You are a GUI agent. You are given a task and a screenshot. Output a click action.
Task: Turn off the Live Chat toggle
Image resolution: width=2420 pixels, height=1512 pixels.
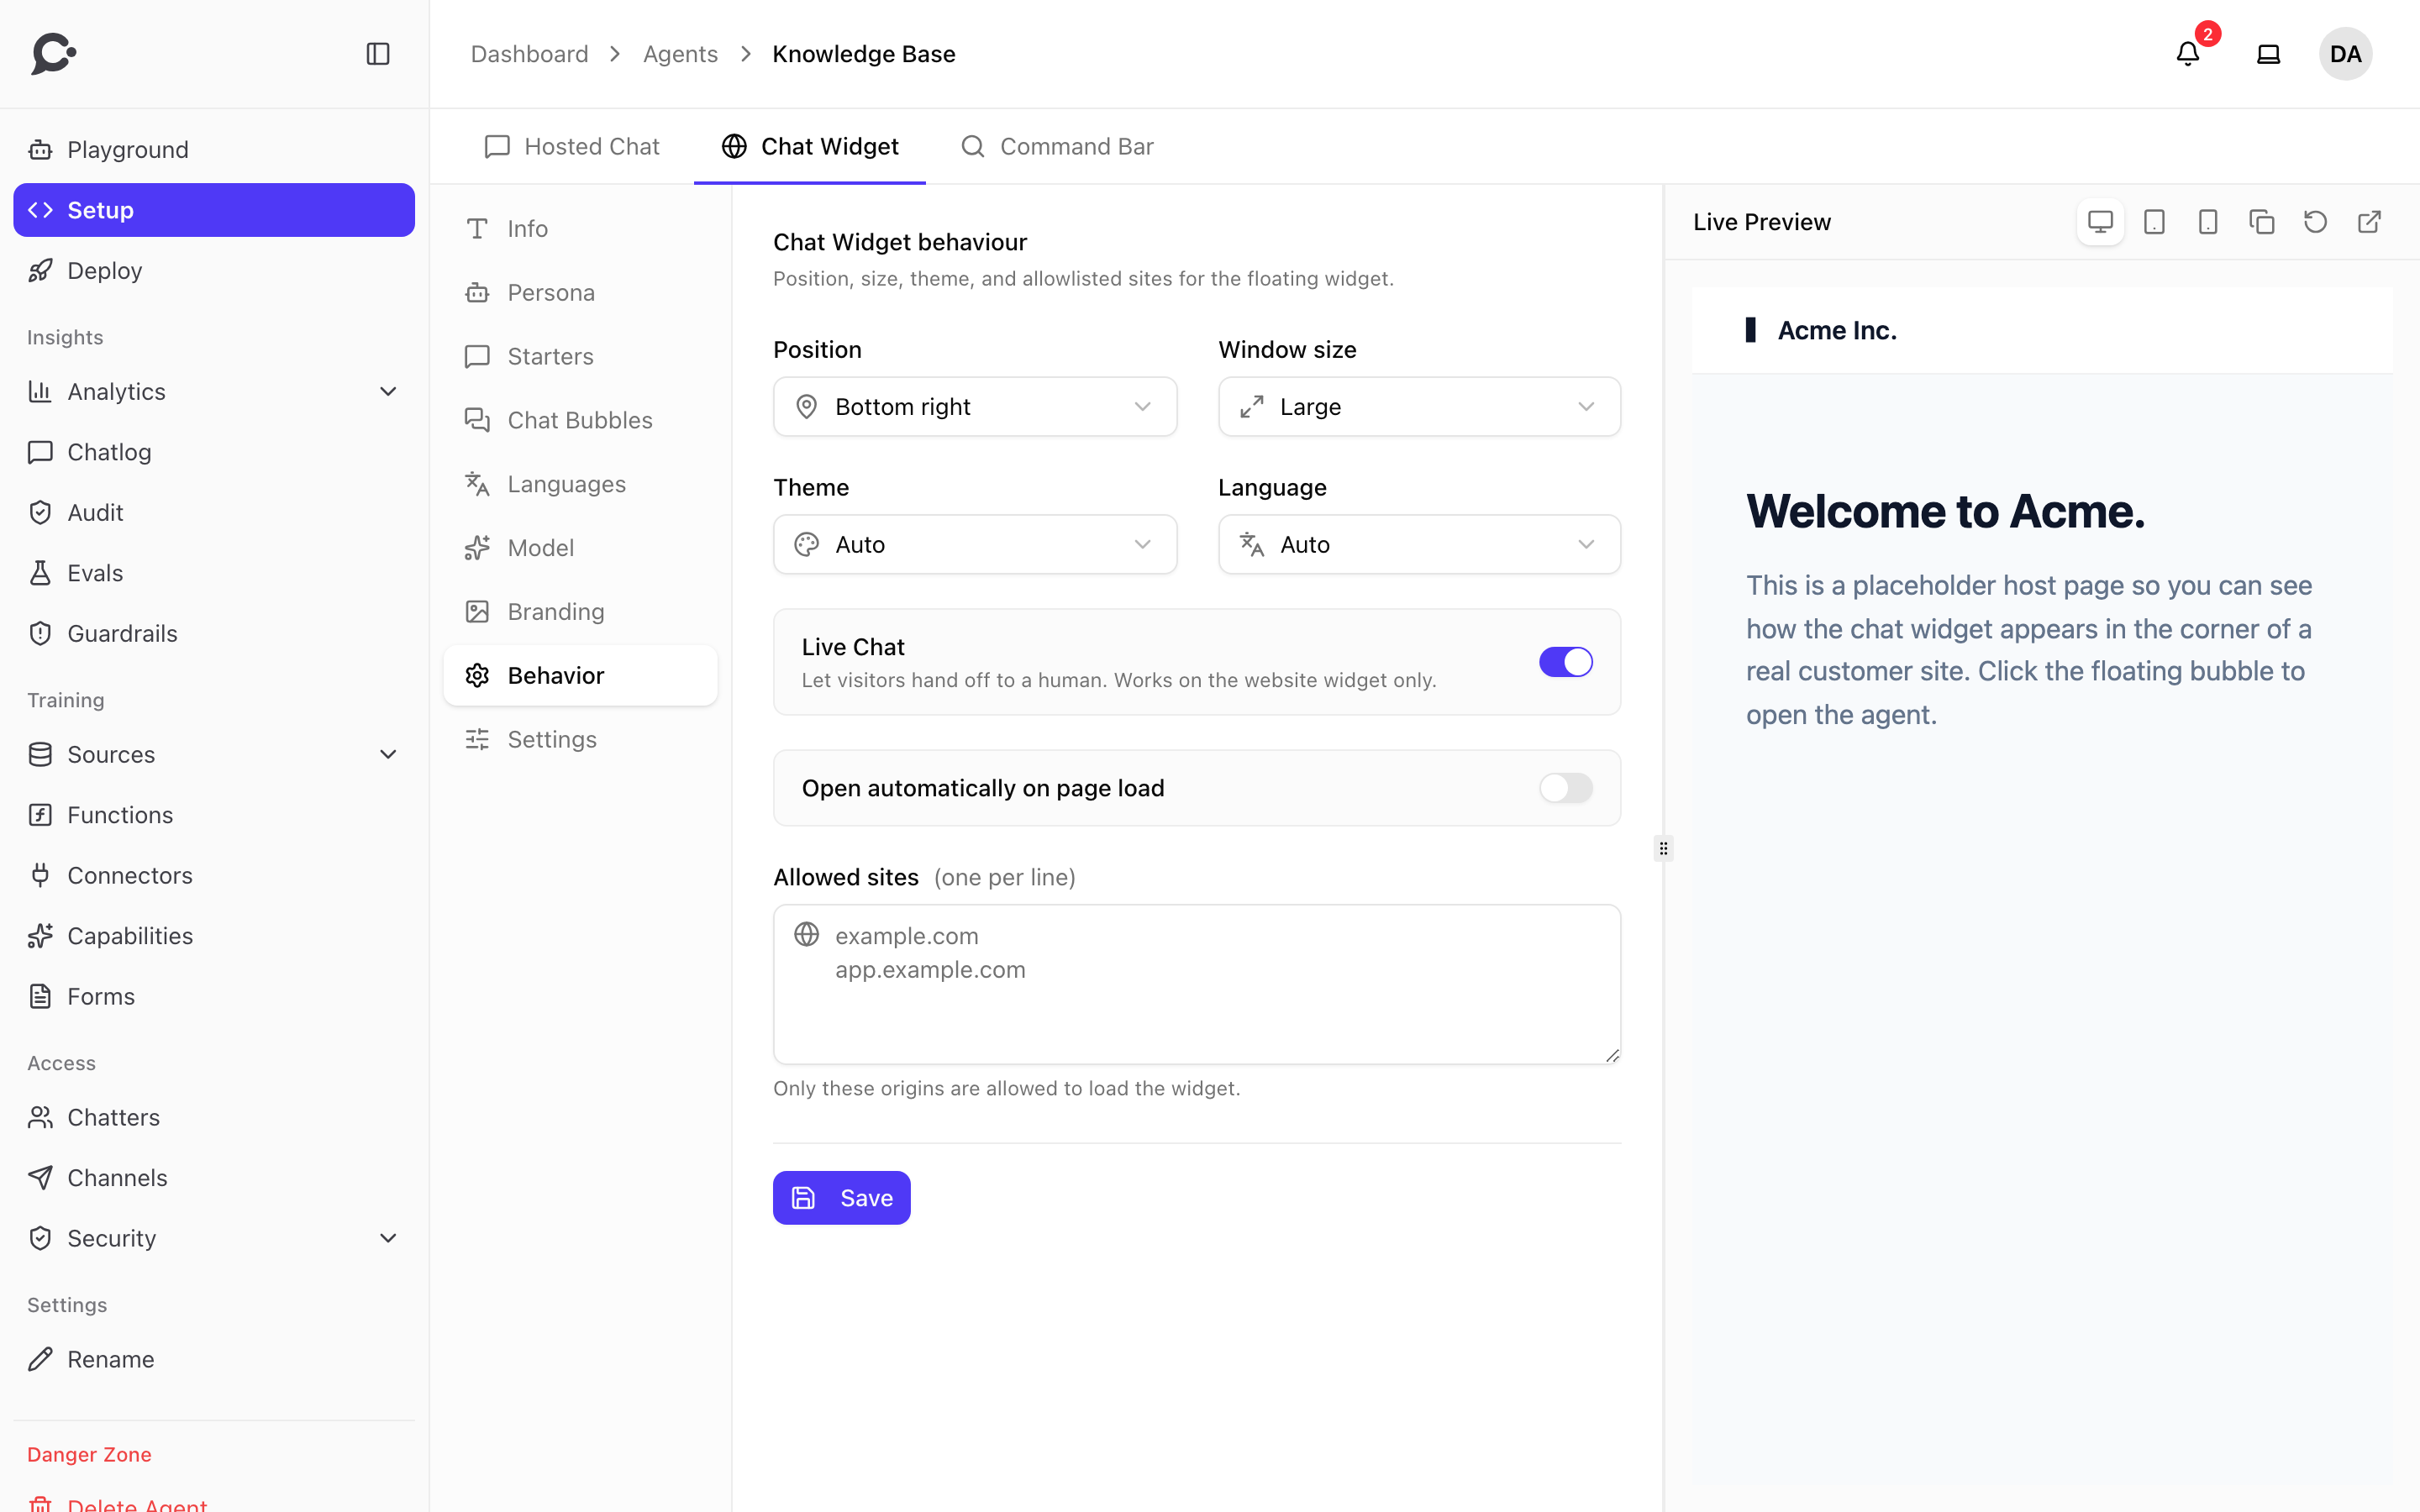click(1566, 662)
